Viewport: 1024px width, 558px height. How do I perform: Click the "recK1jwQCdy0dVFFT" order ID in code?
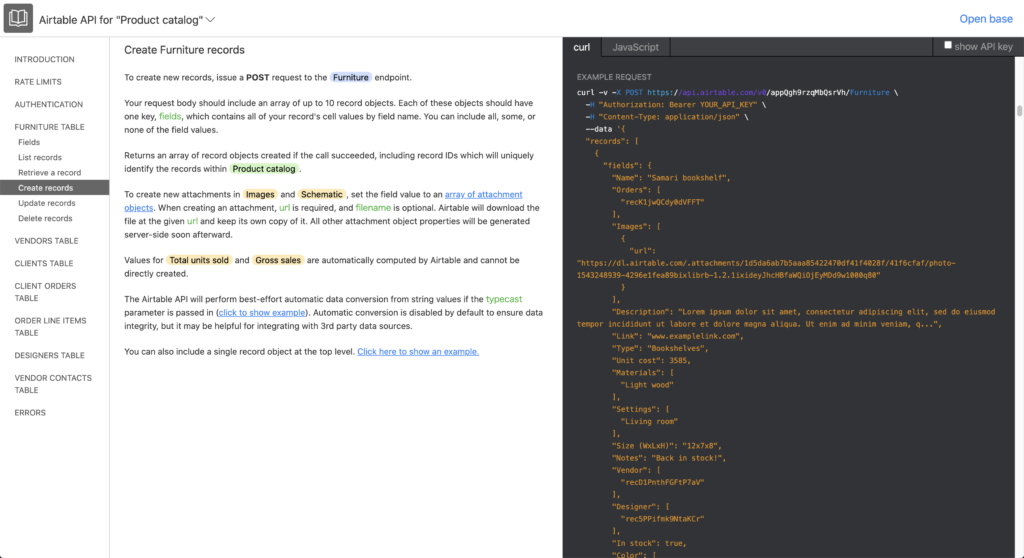pos(662,202)
